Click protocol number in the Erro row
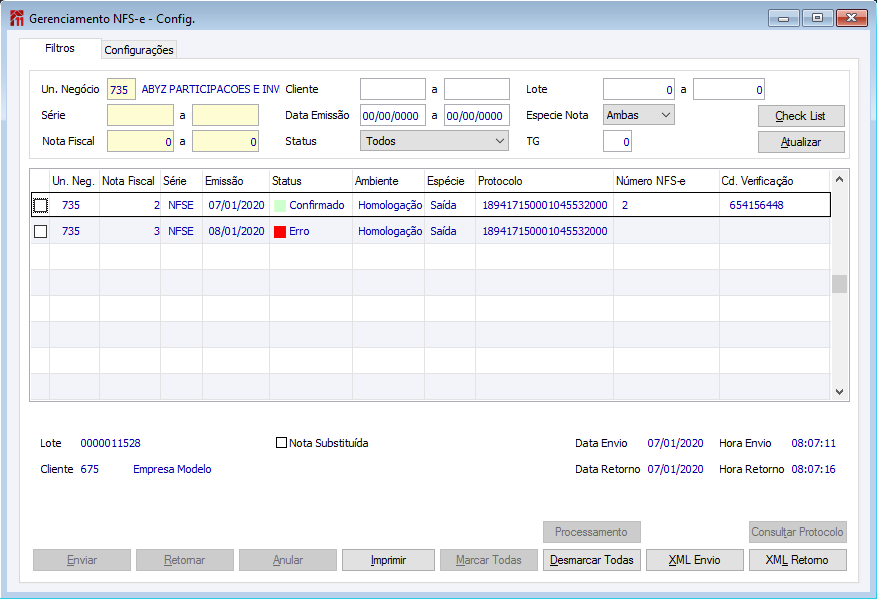 tap(545, 231)
